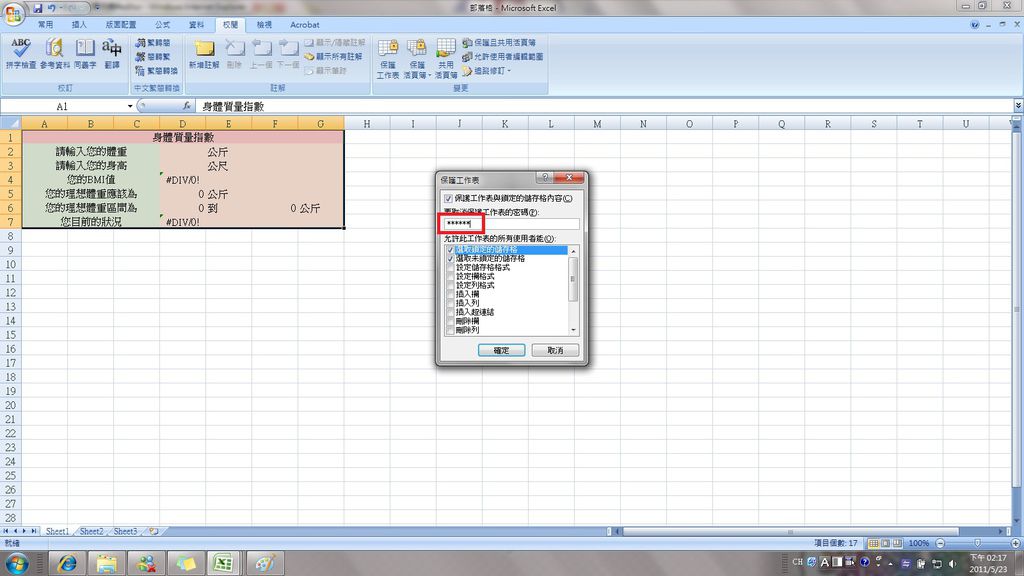Enable 插入欄 permission

450,295
